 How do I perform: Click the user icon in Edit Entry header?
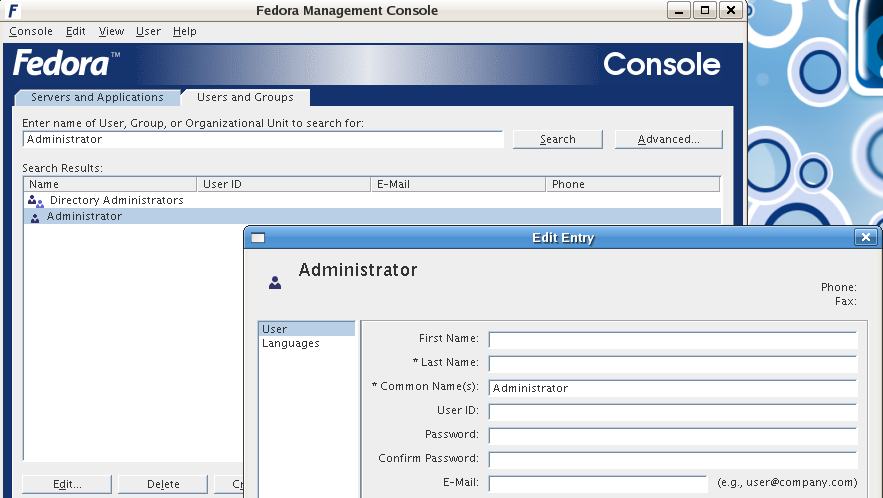pos(275,282)
